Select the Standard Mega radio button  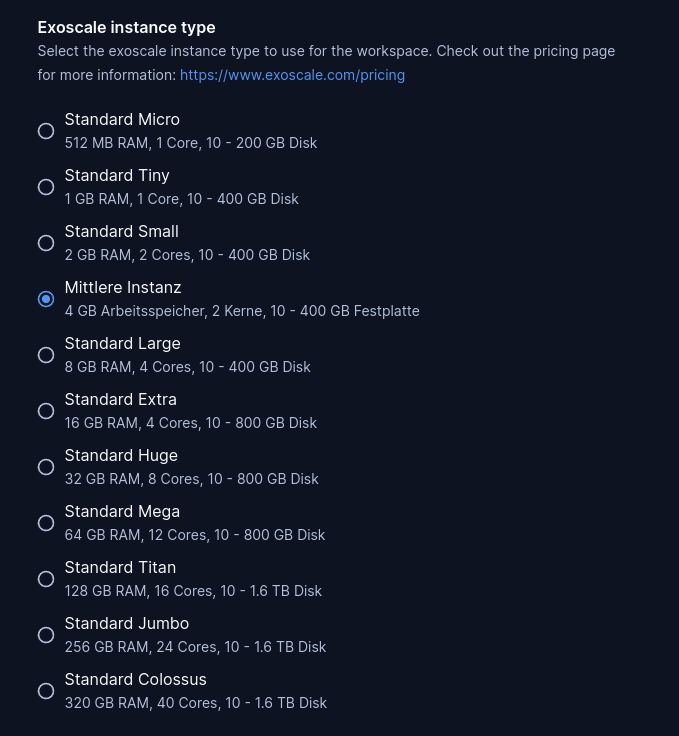coord(46,523)
